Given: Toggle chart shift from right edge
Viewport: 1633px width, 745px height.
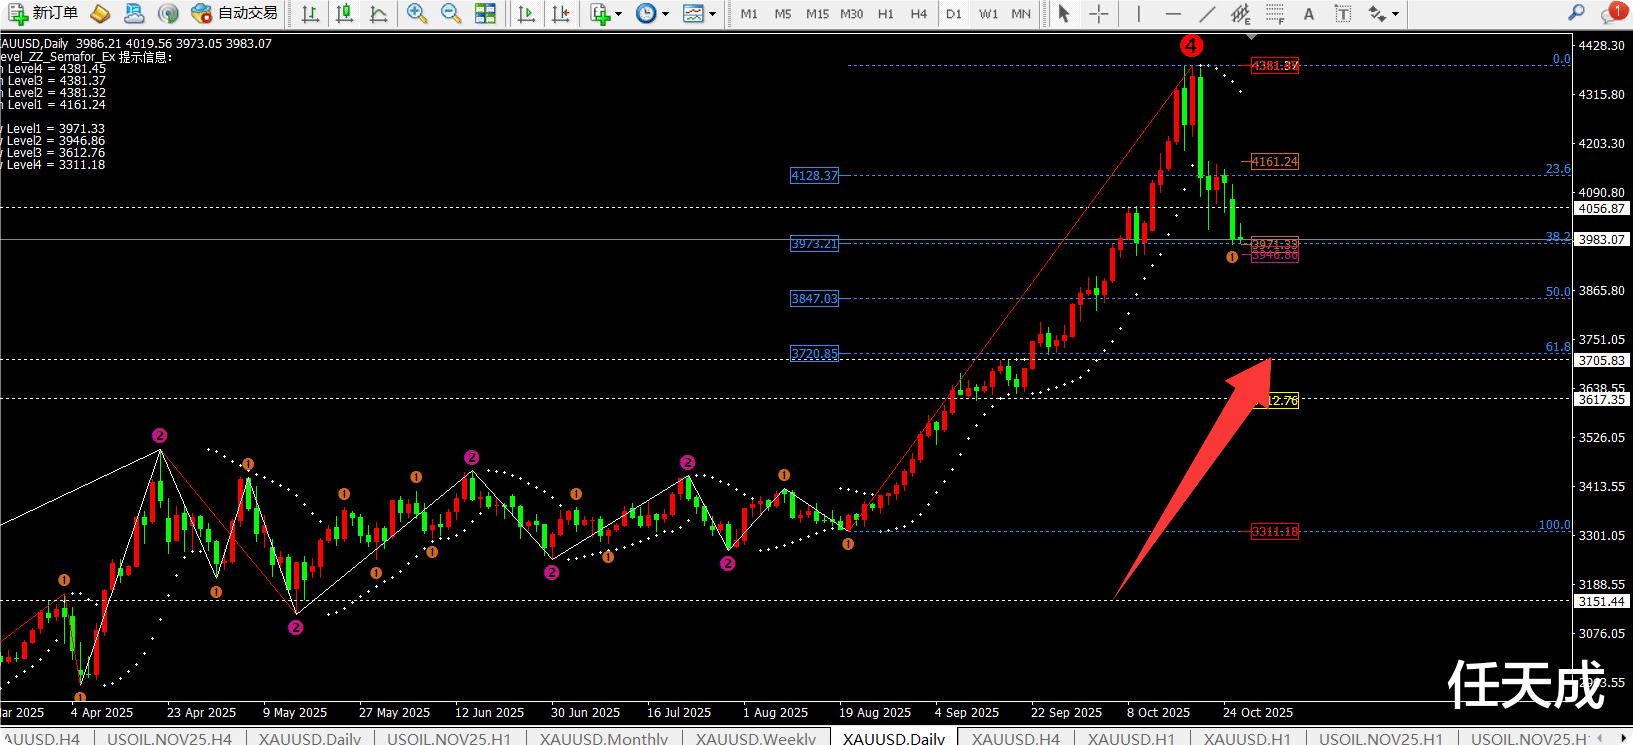Looking at the screenshot, I should [x=560, y=13].
